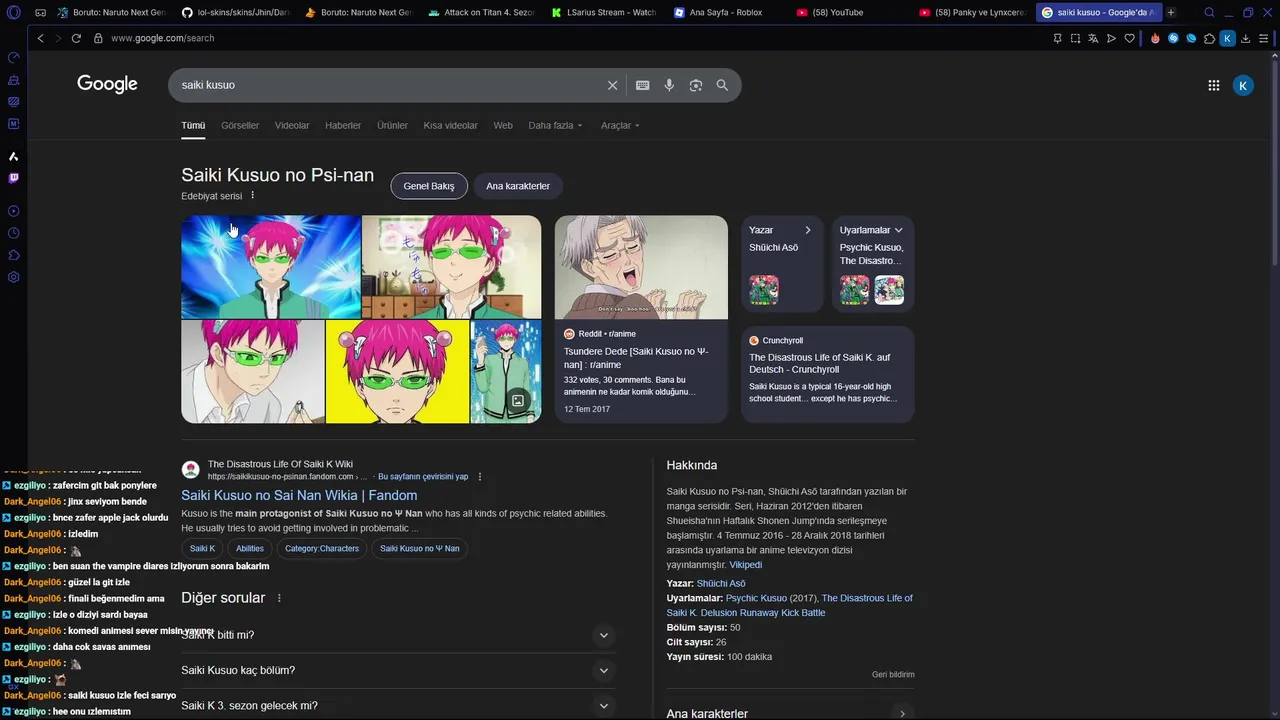Search tabs with magnifier icon

click(x=1209, y=12)
